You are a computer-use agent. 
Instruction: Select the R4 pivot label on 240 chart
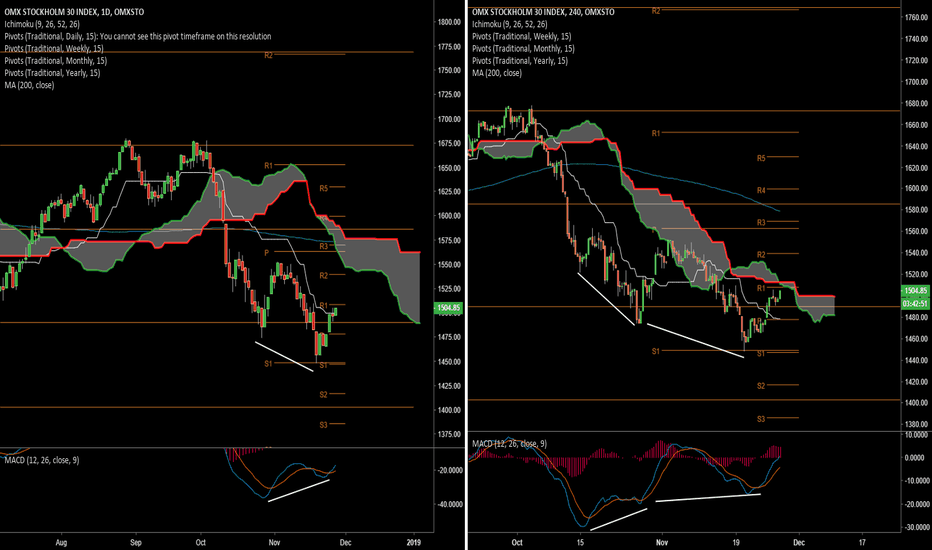click(x=761, y=191)
